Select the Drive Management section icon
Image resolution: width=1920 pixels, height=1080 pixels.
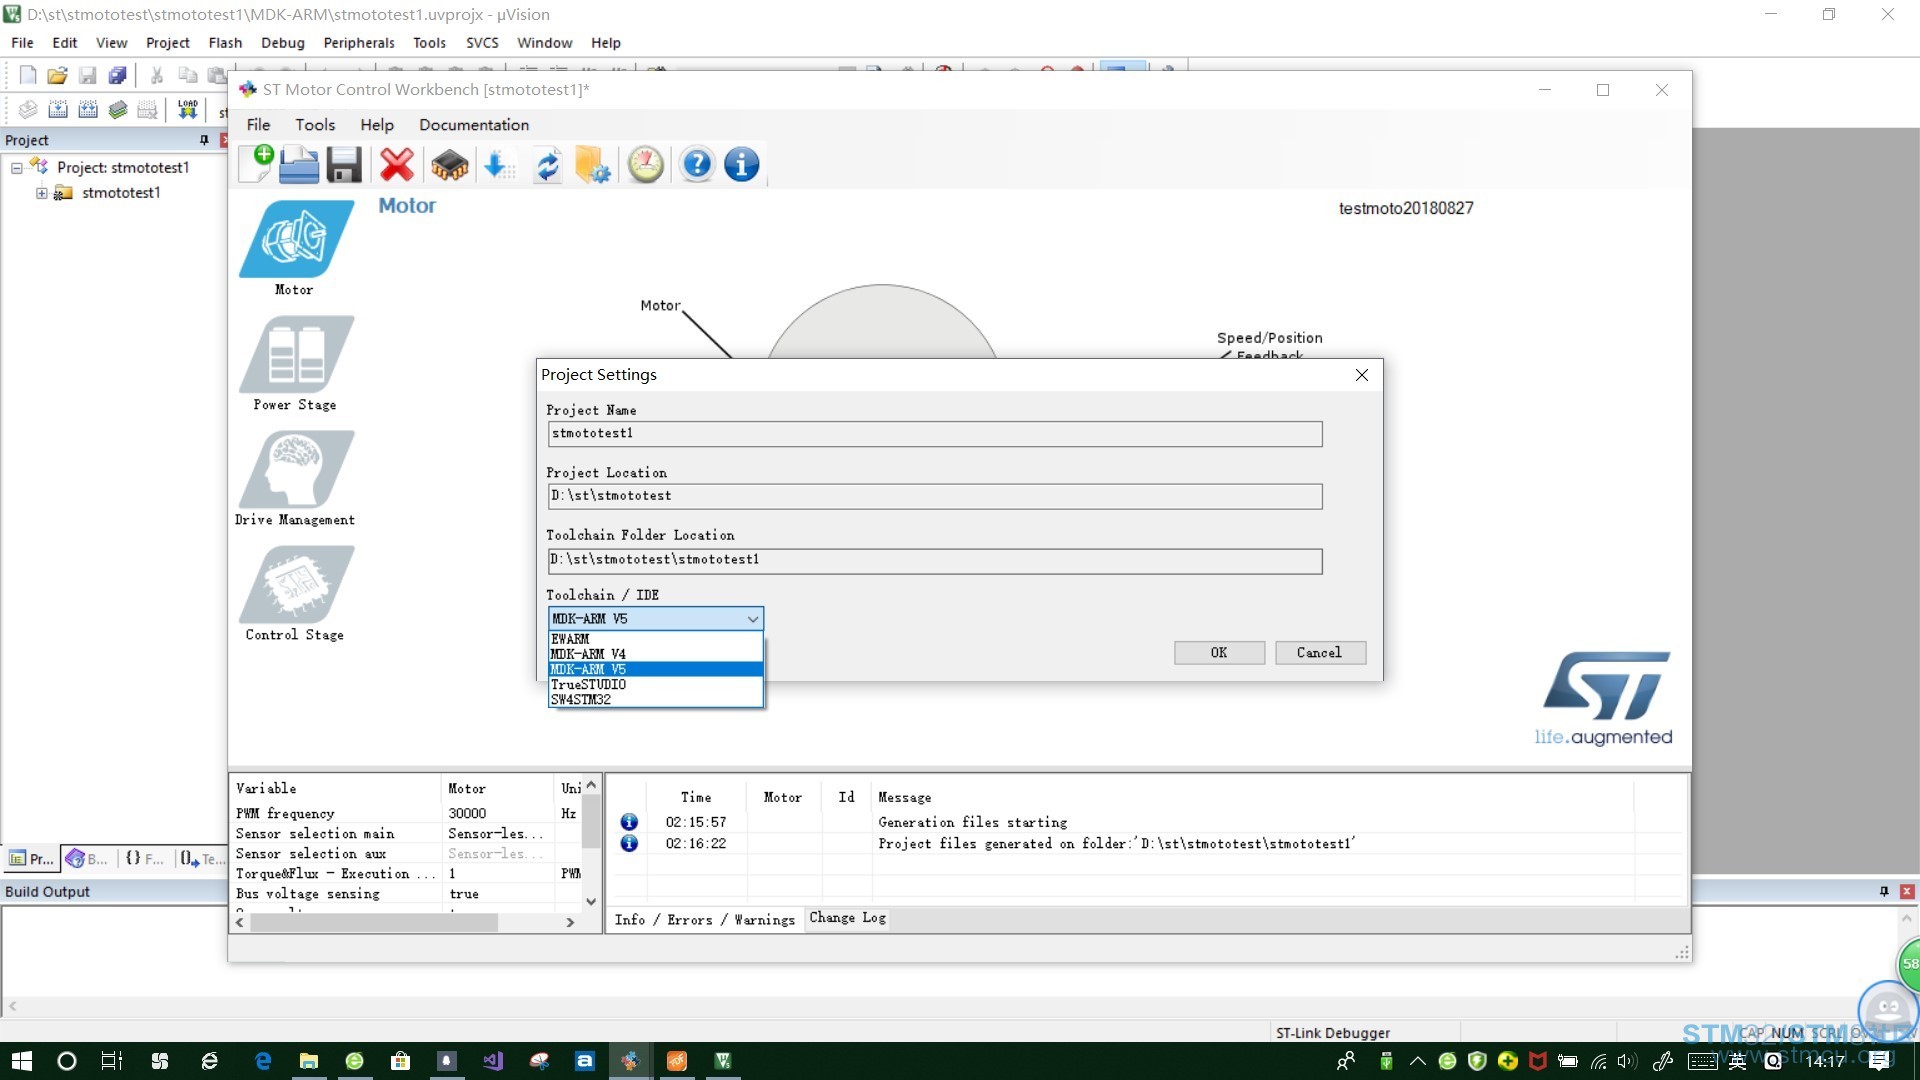(296, 469)
